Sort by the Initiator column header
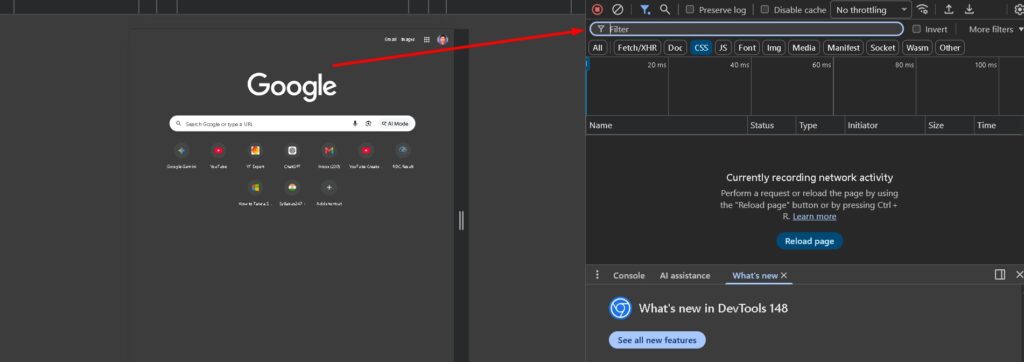The width and height of the screenshot is (1024, 362). pos(885,125)
